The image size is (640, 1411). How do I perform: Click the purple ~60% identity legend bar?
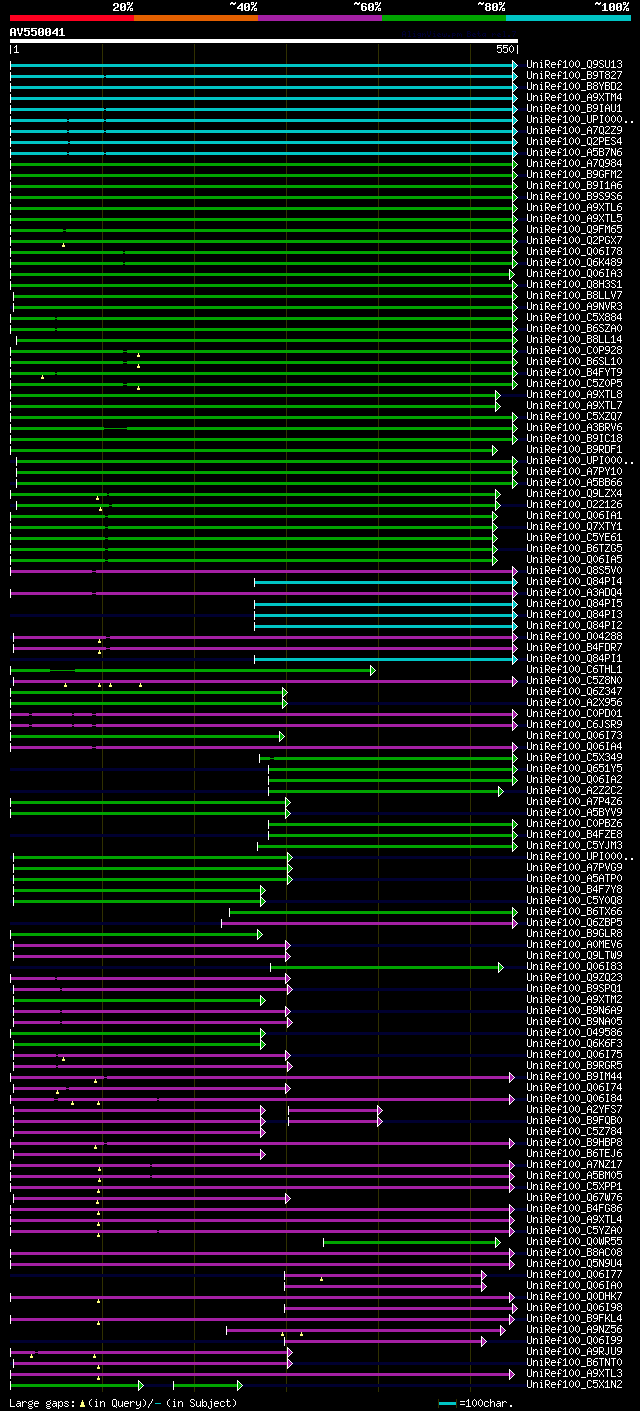coord(320,18)
